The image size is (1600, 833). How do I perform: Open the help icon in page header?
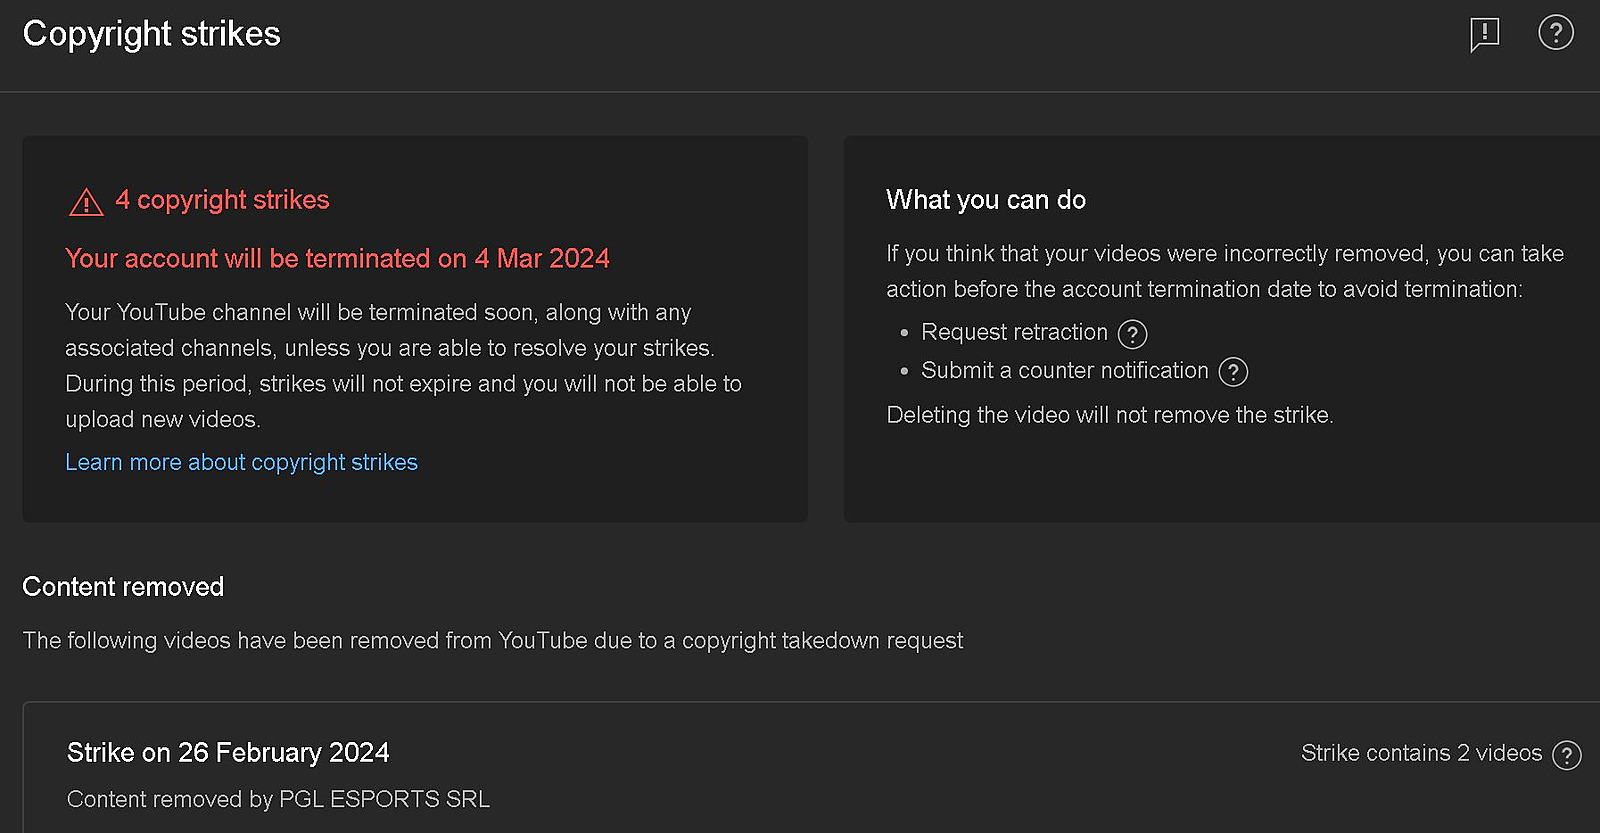tap(1556, 33)
